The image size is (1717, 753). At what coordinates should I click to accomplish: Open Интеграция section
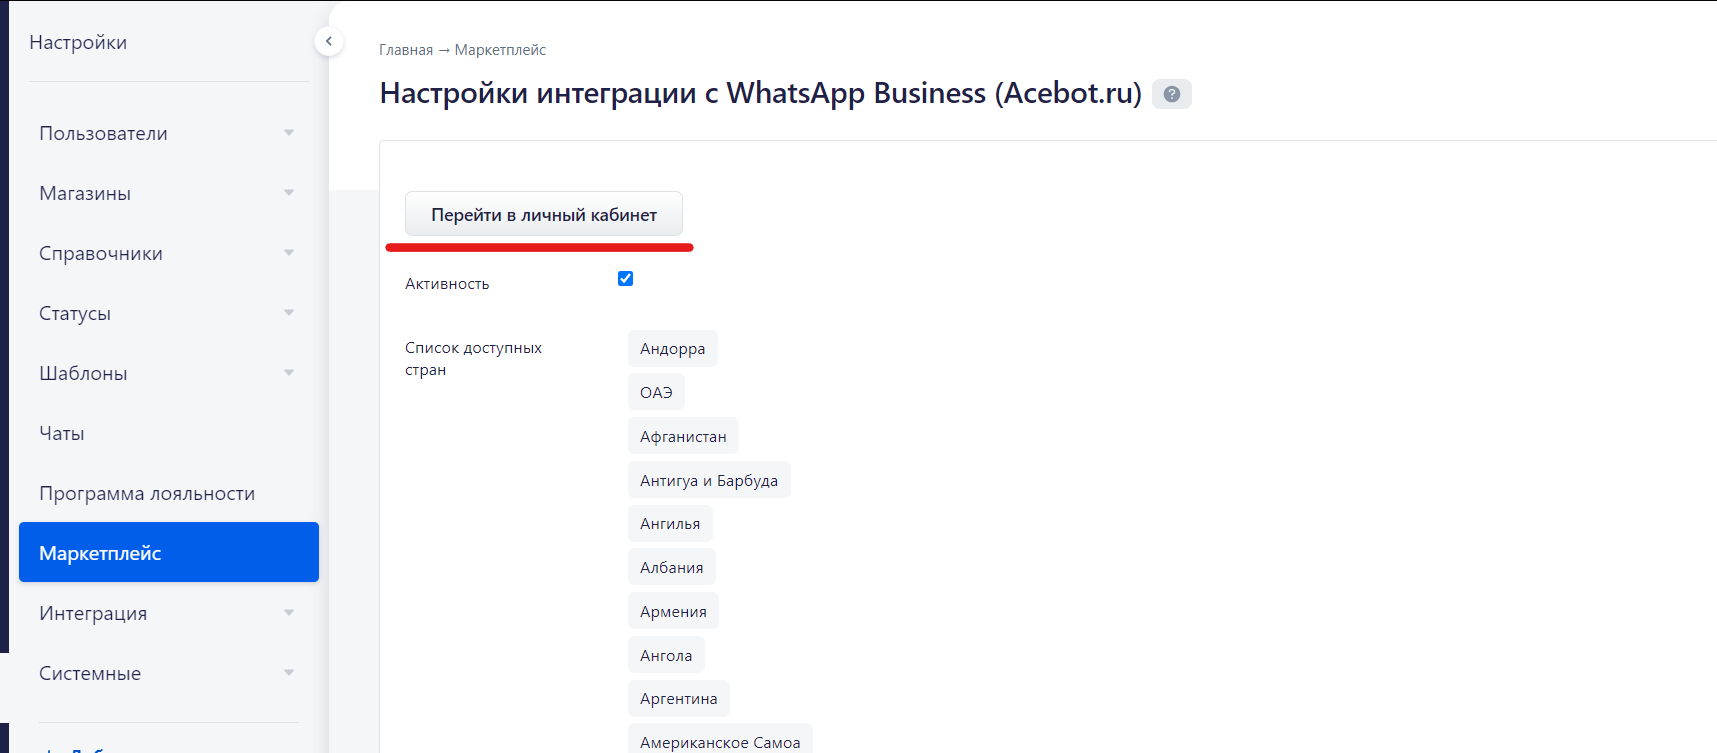click(93, 613)
